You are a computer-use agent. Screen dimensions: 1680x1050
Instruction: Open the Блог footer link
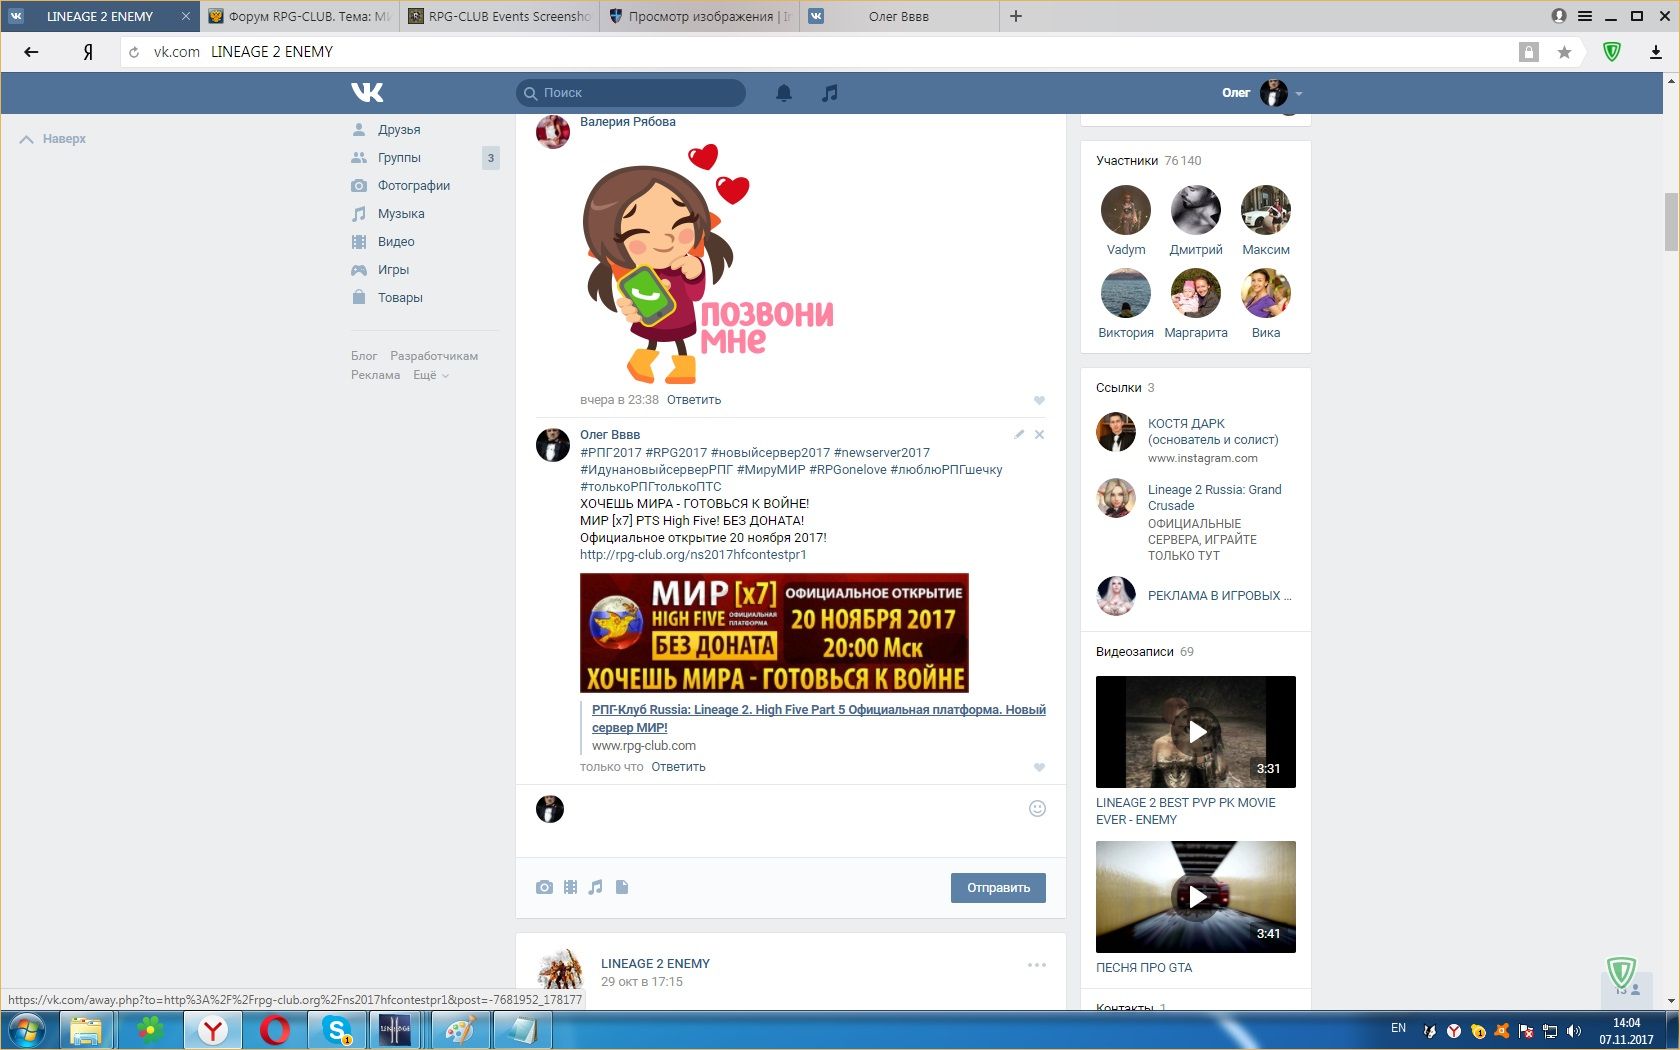(364, 356)
